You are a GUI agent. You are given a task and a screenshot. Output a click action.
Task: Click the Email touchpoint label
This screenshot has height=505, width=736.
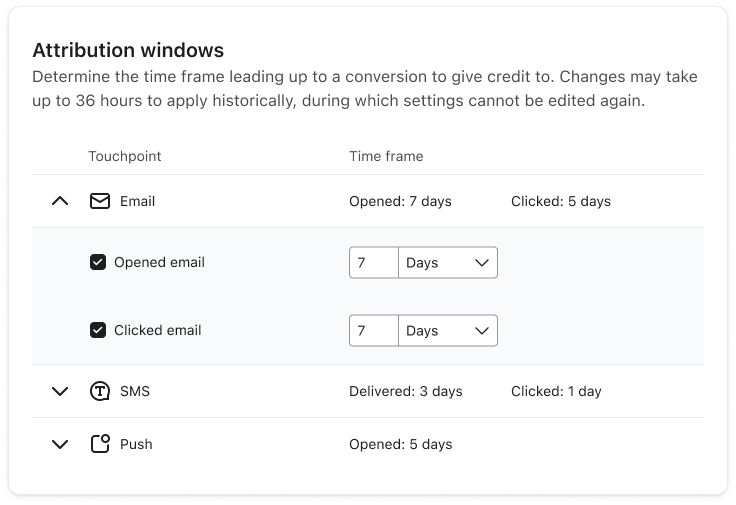click(137, 201)
